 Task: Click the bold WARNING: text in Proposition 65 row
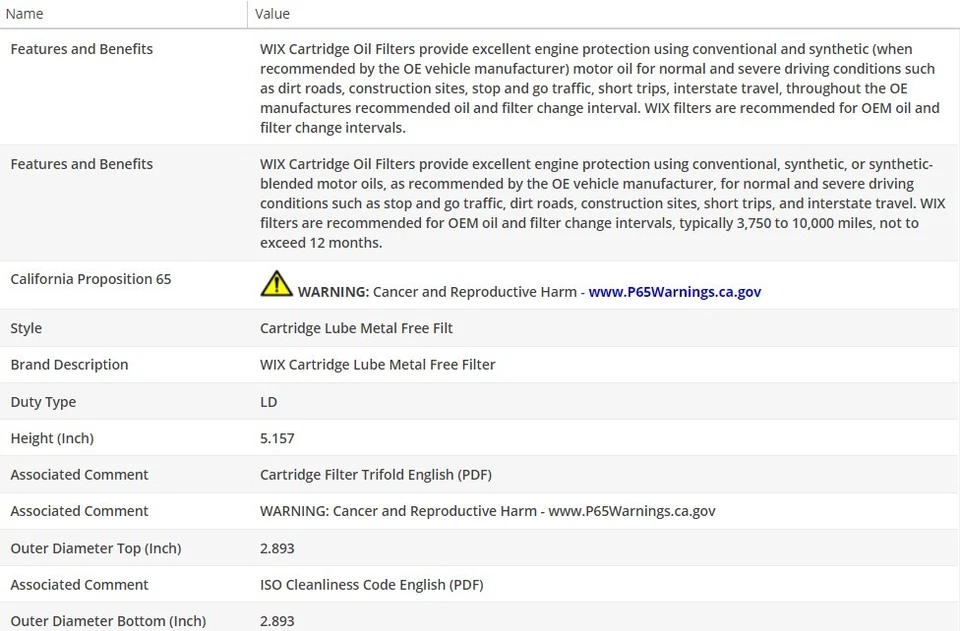[334, 292]
